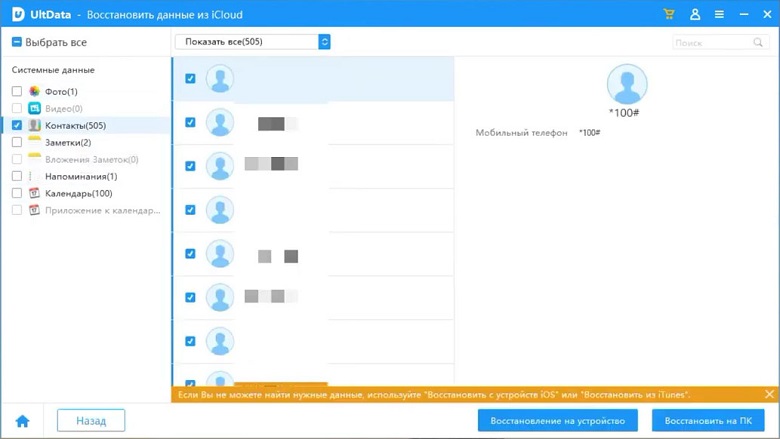Viewport: 780px width, 439px height.
Task: Select Контакты(505) in the sidebar
Action: 76,125
